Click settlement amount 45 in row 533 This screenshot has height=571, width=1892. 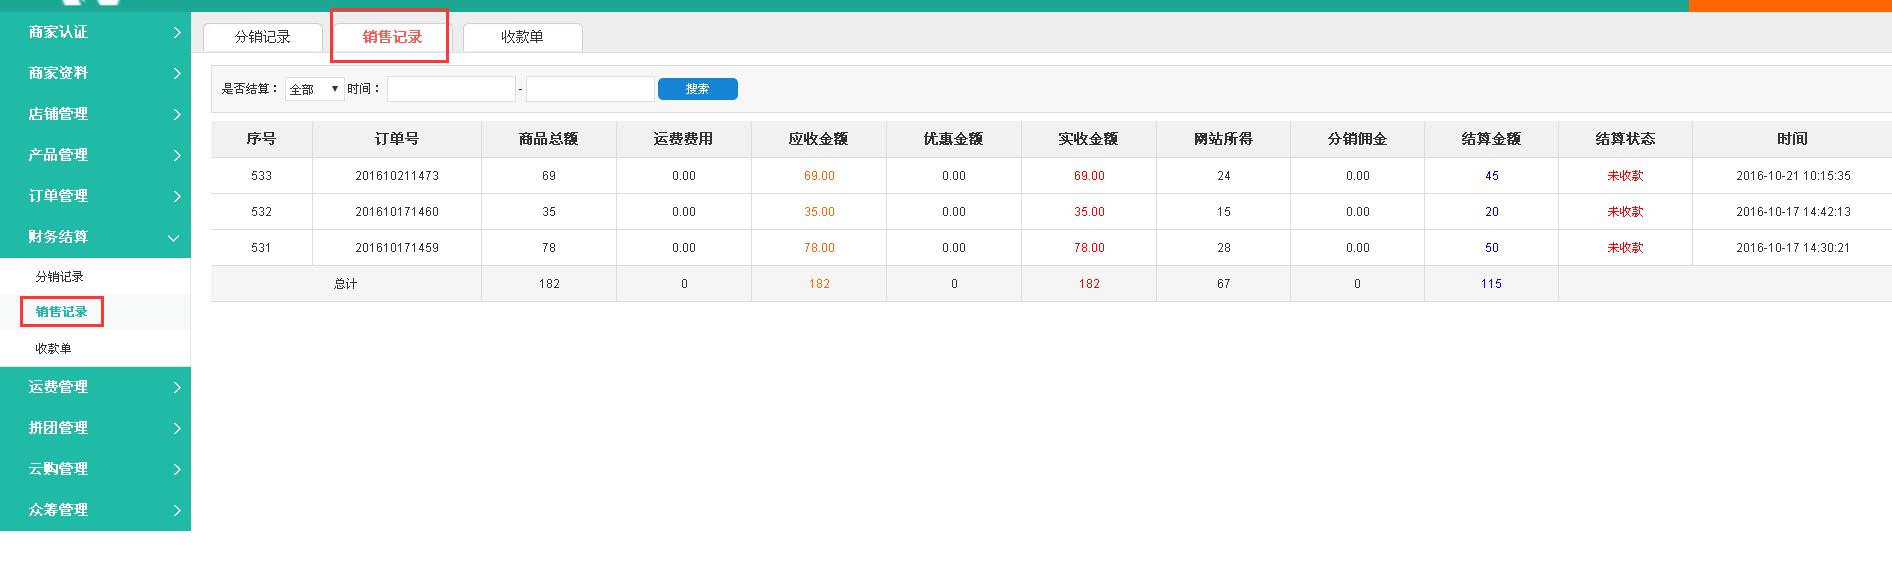(x=1492, y=176)
